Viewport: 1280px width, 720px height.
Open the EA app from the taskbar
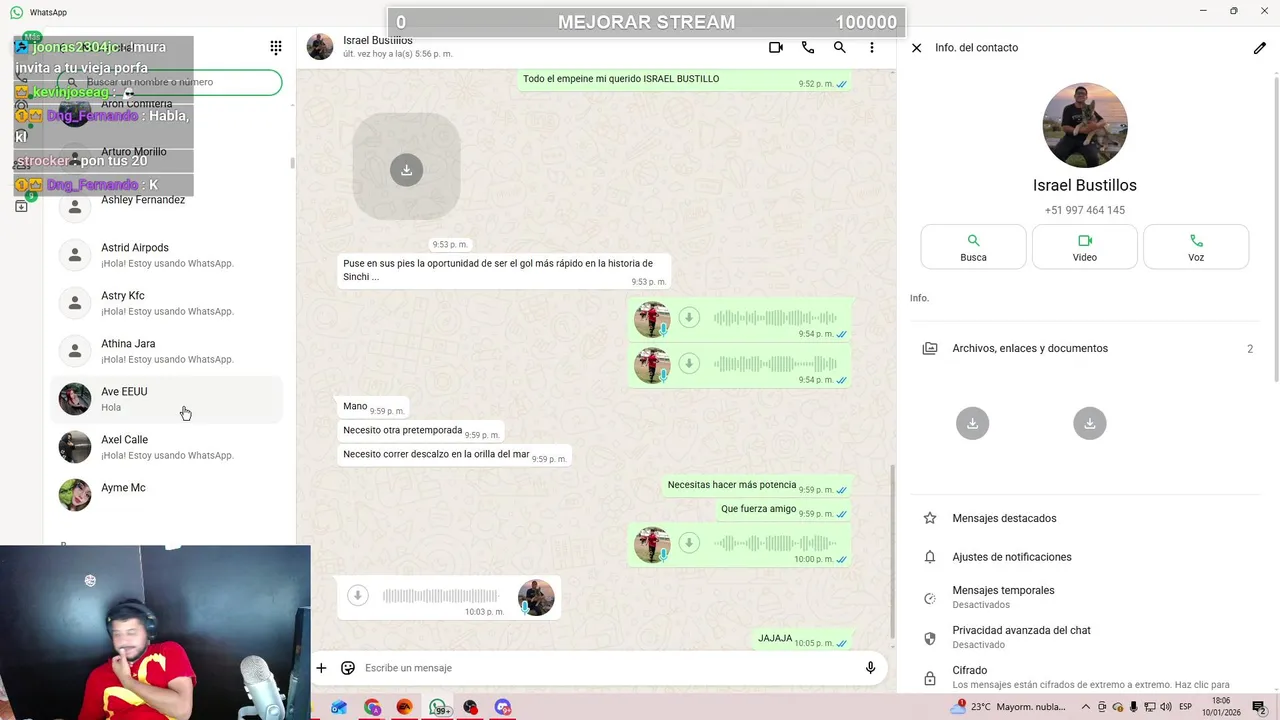[x=405, y=707]
